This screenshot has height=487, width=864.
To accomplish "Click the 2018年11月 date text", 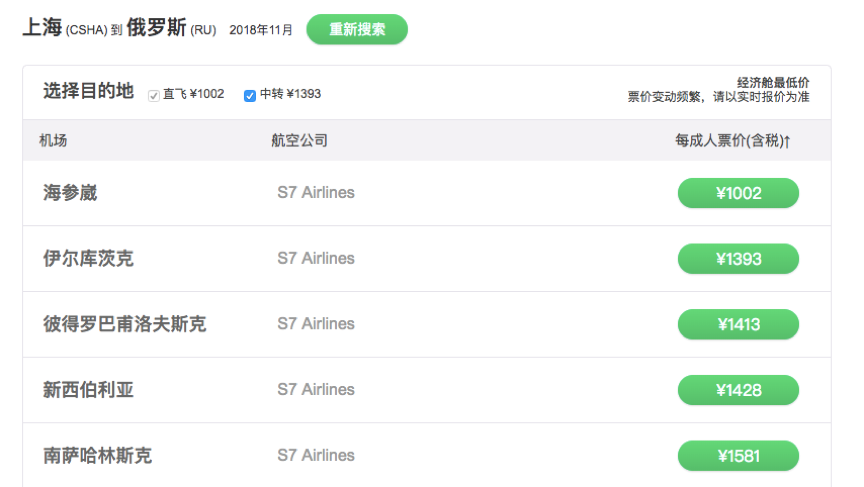I will pos(261,30).
